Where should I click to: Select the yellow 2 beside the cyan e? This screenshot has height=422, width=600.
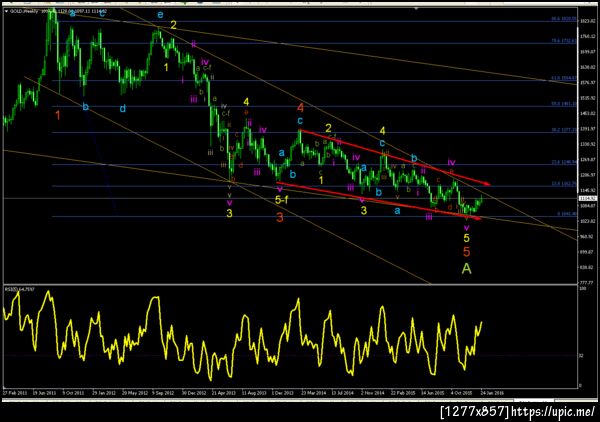(x=173, y=25)
